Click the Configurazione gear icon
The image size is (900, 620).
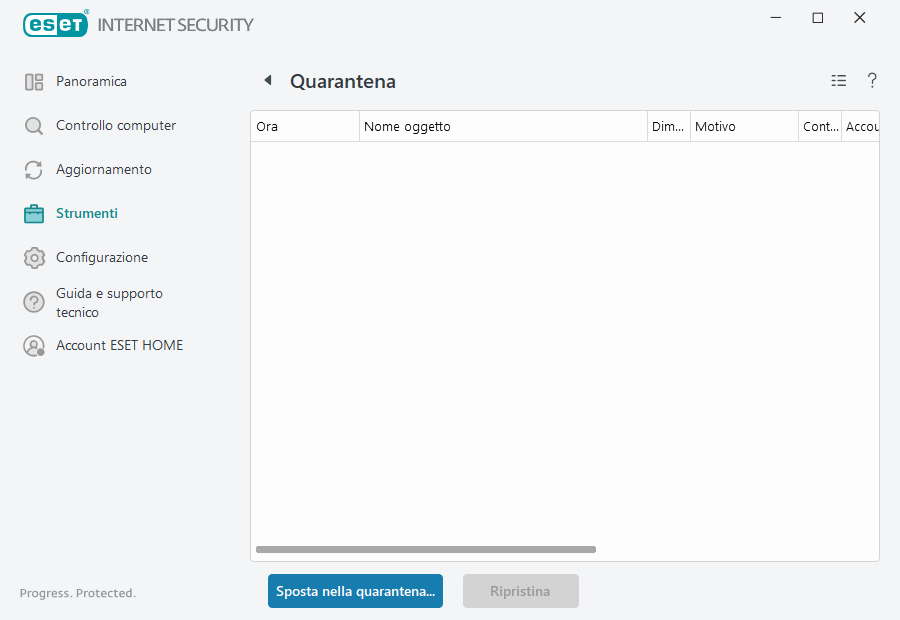pos(34,257)
